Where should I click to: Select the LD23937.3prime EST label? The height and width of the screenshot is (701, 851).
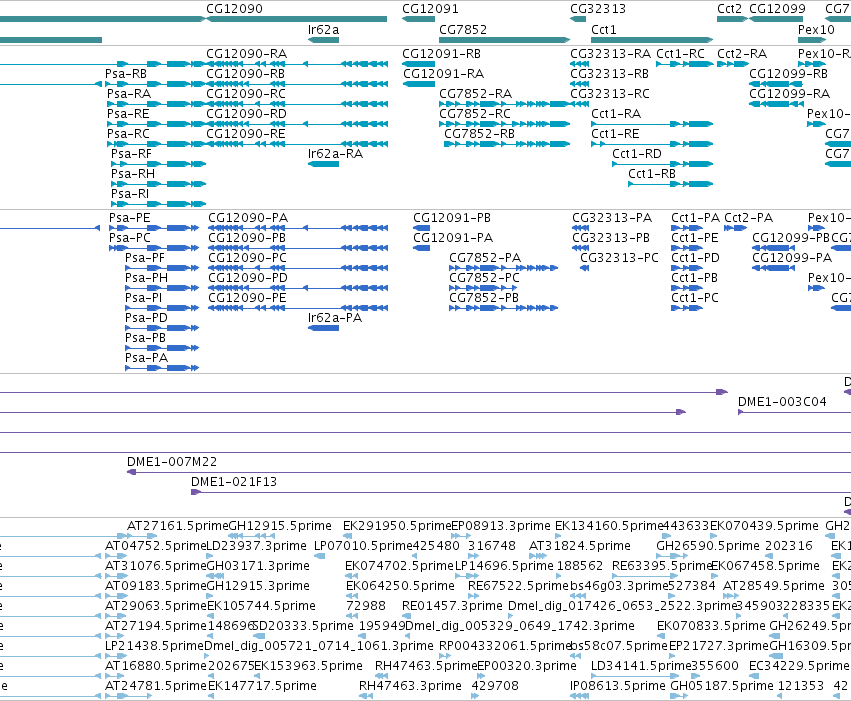(x=257, y=546)
